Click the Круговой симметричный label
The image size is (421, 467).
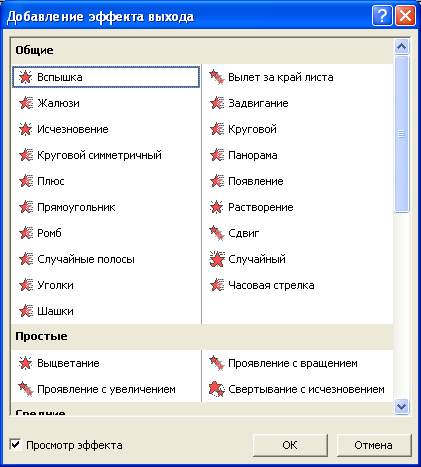point(99,155)
